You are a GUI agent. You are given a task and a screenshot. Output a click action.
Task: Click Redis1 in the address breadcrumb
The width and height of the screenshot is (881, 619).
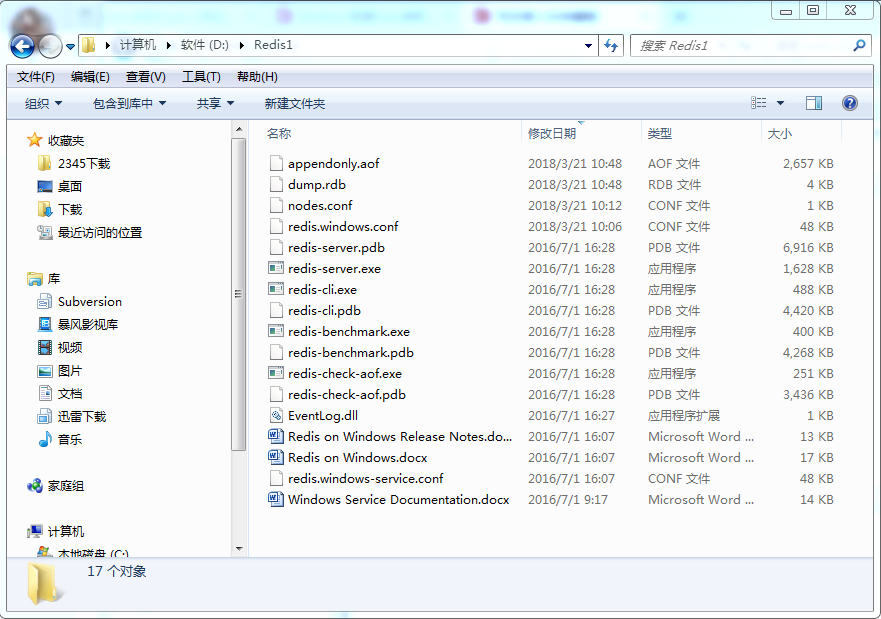(x=273, y=45)
